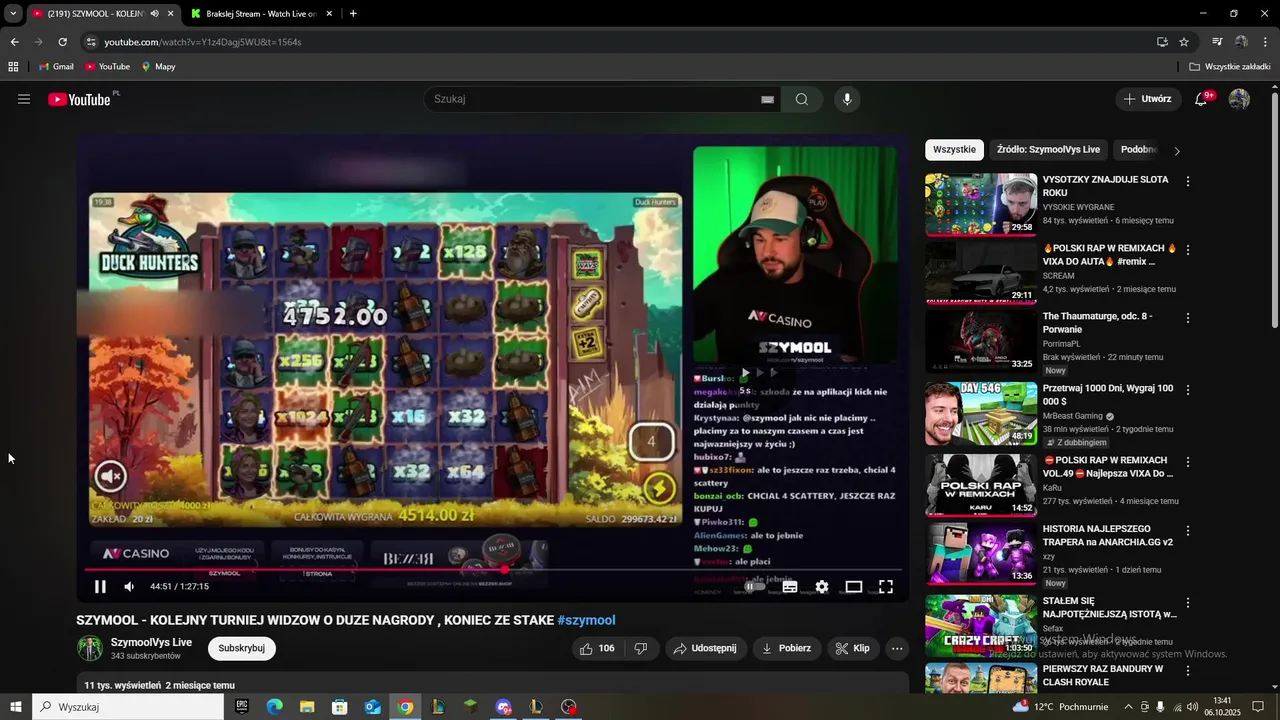This screenshot has width=1280, height=720.
Task: Bookmark this page with star icon
Action: 1184,42
